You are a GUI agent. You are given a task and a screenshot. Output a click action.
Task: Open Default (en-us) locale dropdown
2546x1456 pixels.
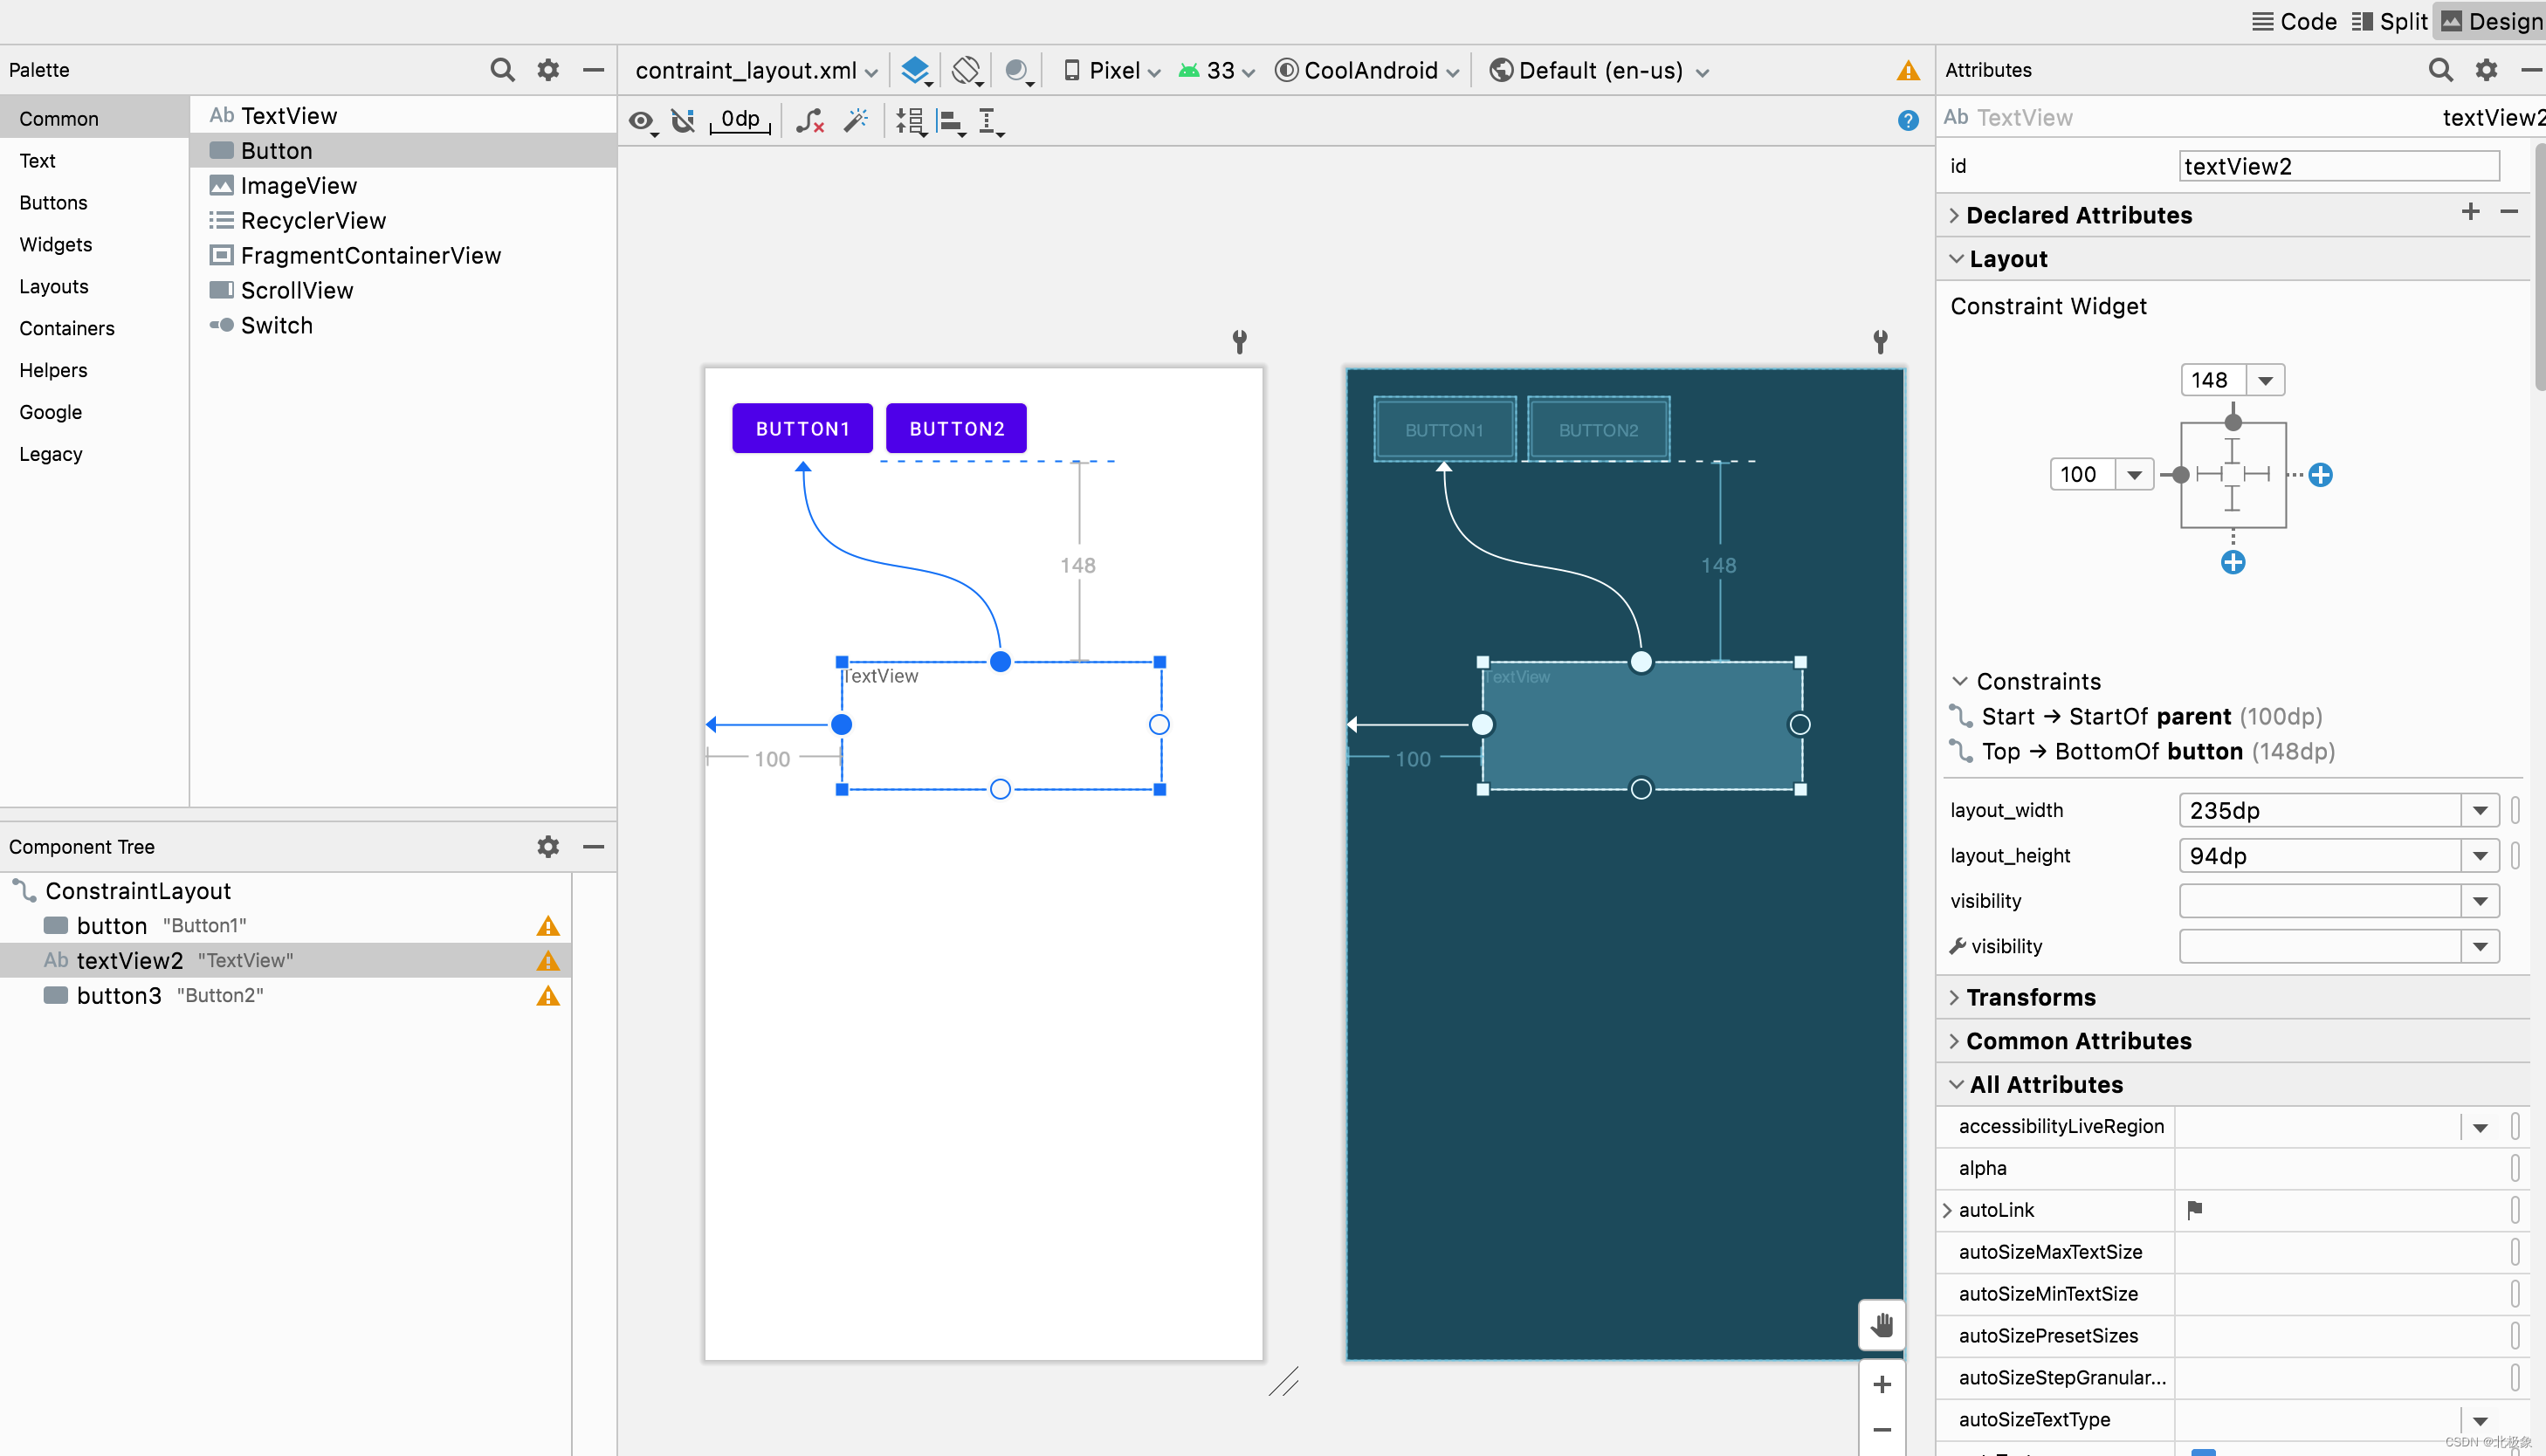1599,71
